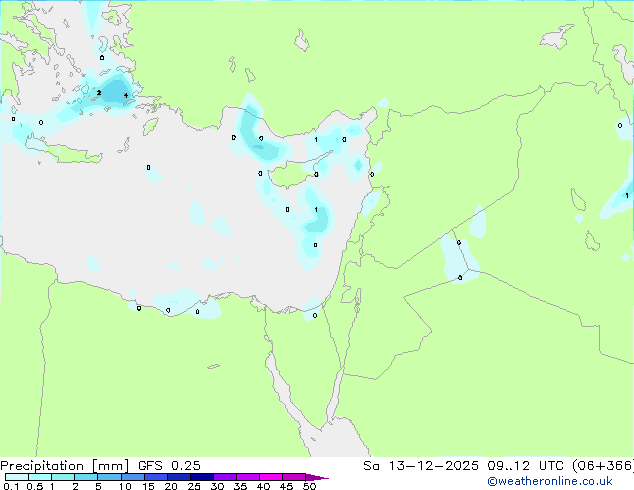The height and width of the screenshot is (490, 634).
Task: Click the legend swatch between 35 and 40
Action: click(248, 477)
